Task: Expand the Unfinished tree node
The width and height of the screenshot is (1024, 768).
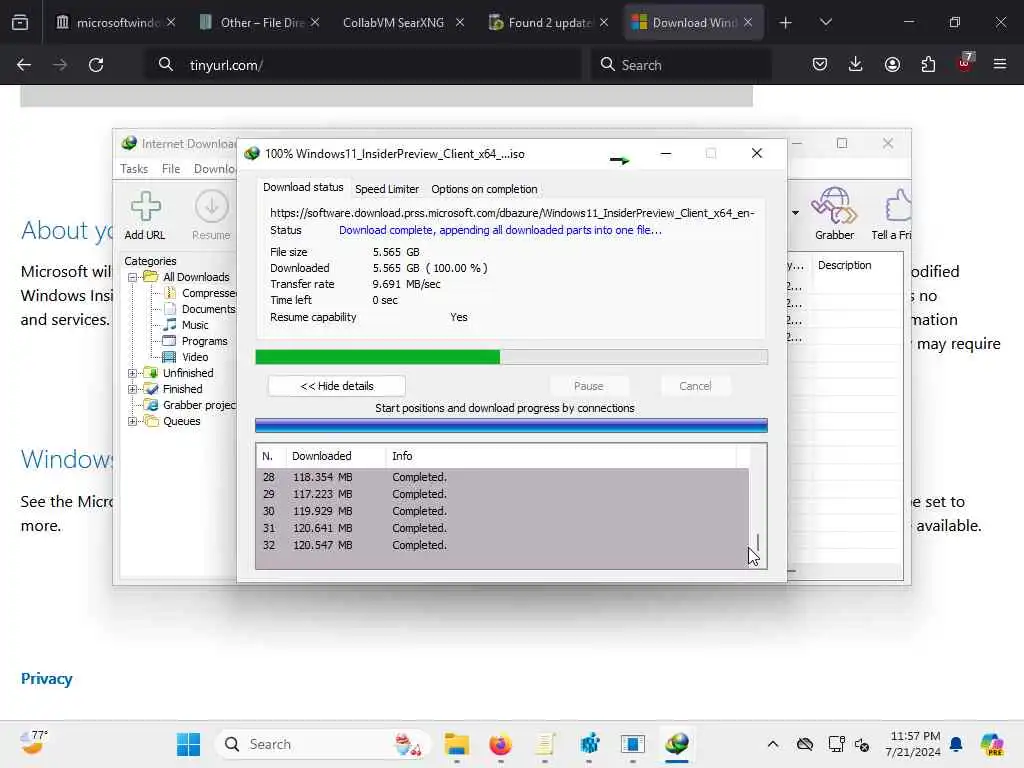Action: (133, 373)
